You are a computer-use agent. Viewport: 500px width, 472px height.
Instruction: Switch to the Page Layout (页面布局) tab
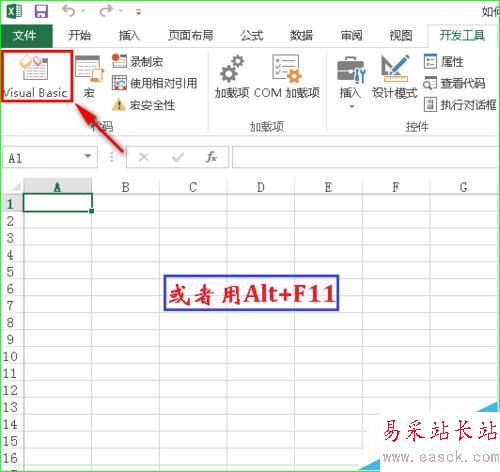pos(191,35)
